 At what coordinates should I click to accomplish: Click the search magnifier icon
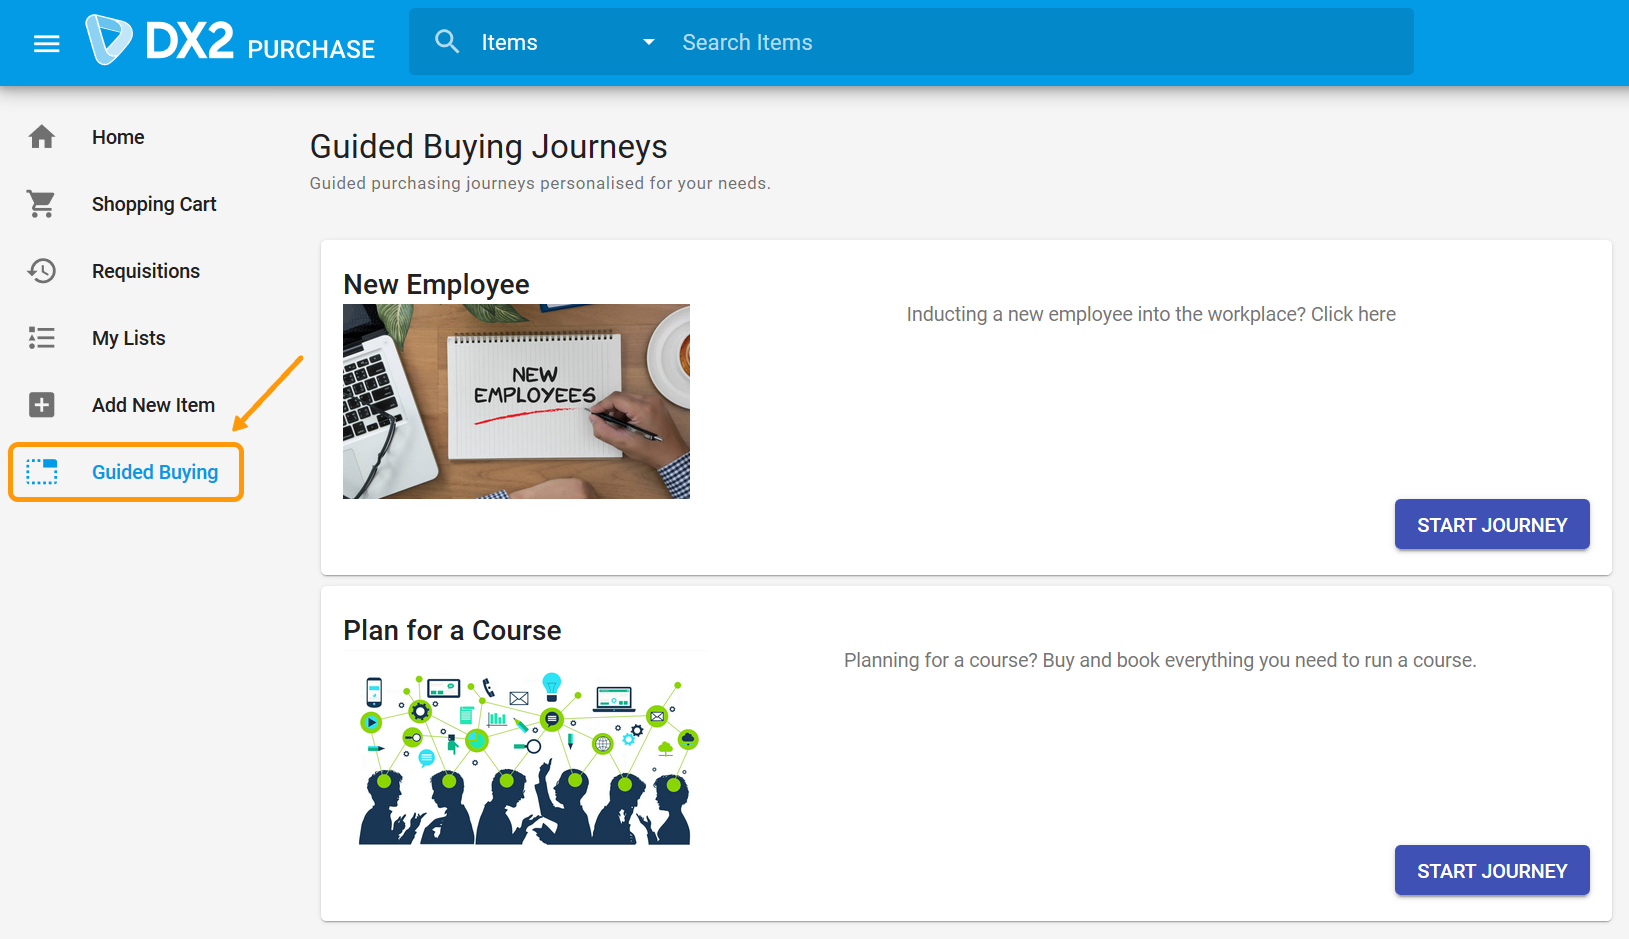coord(447,42)
